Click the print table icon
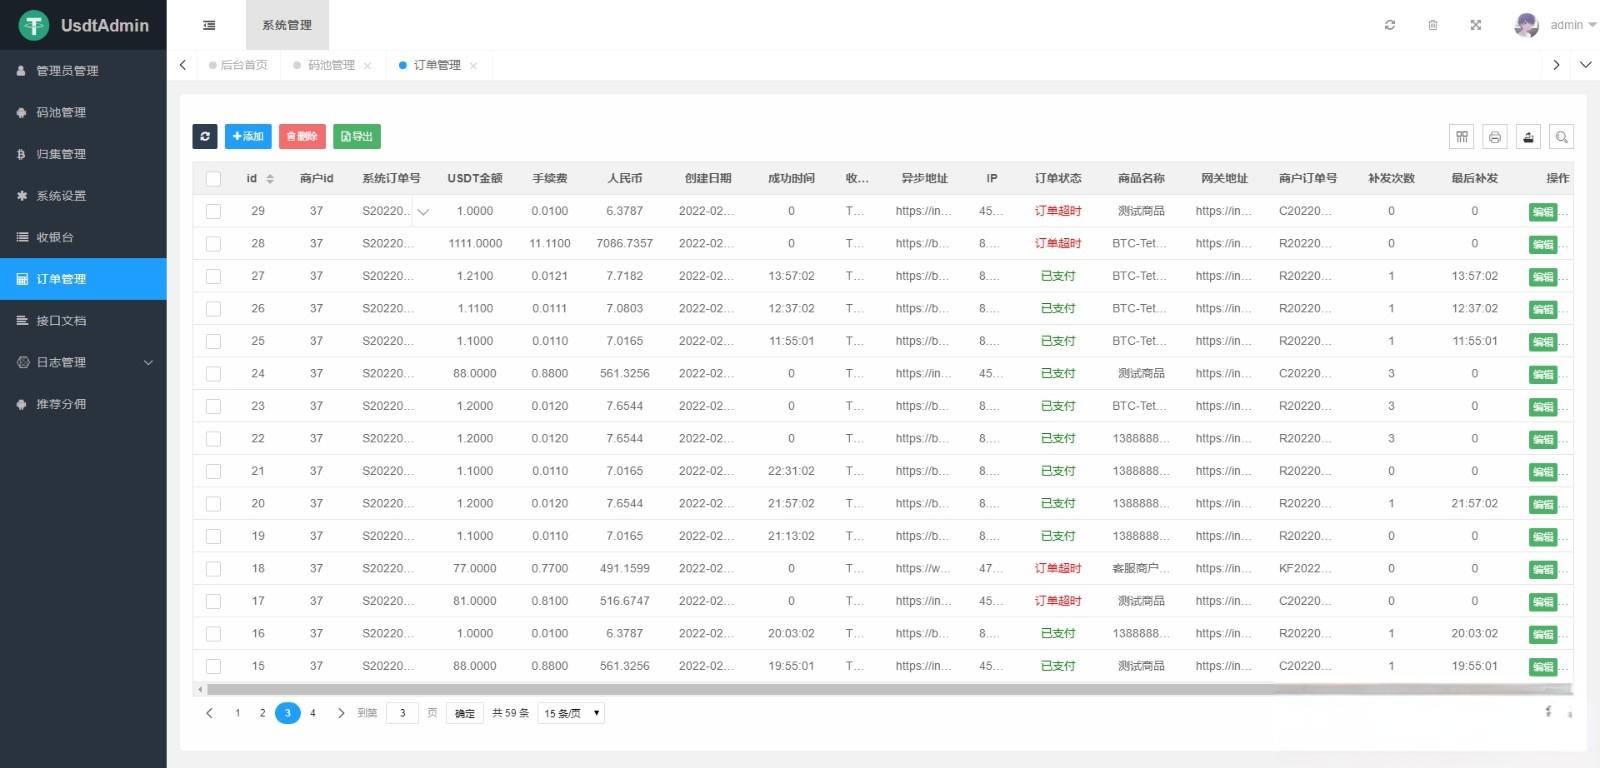This screenshot has width=1600, height=768. pos(1495,137)
